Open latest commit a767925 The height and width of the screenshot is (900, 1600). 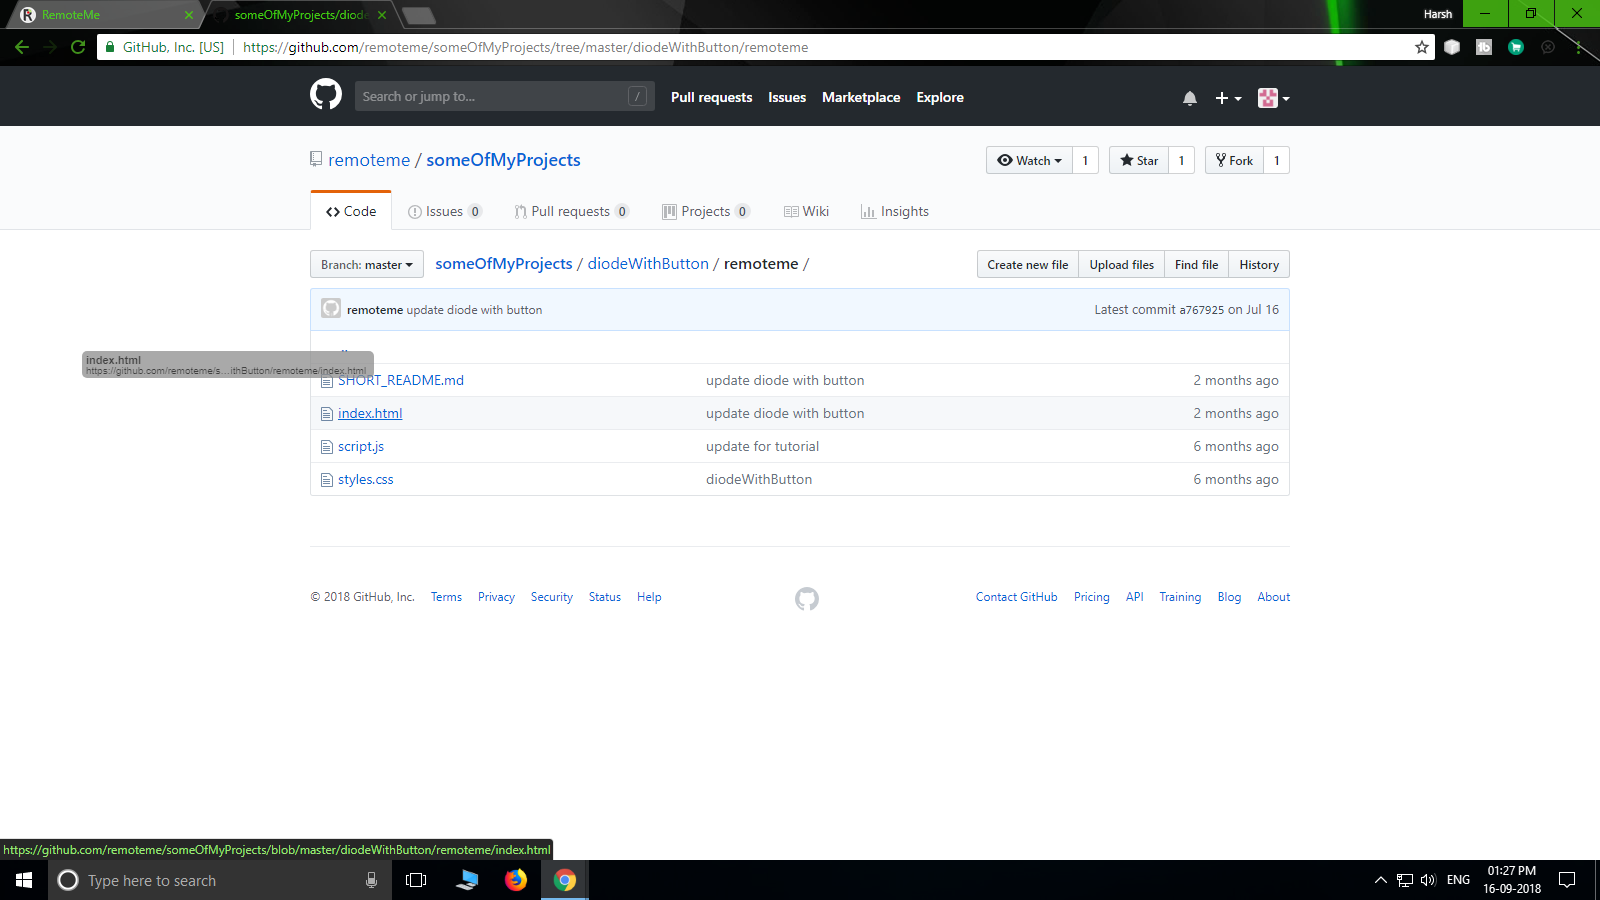click(1201, 310)
